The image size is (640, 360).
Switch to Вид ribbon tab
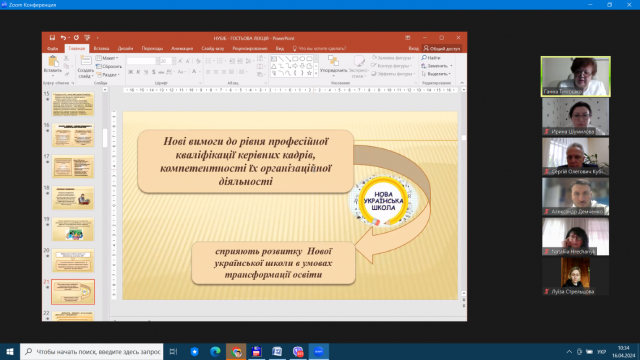tap(280, 49)
